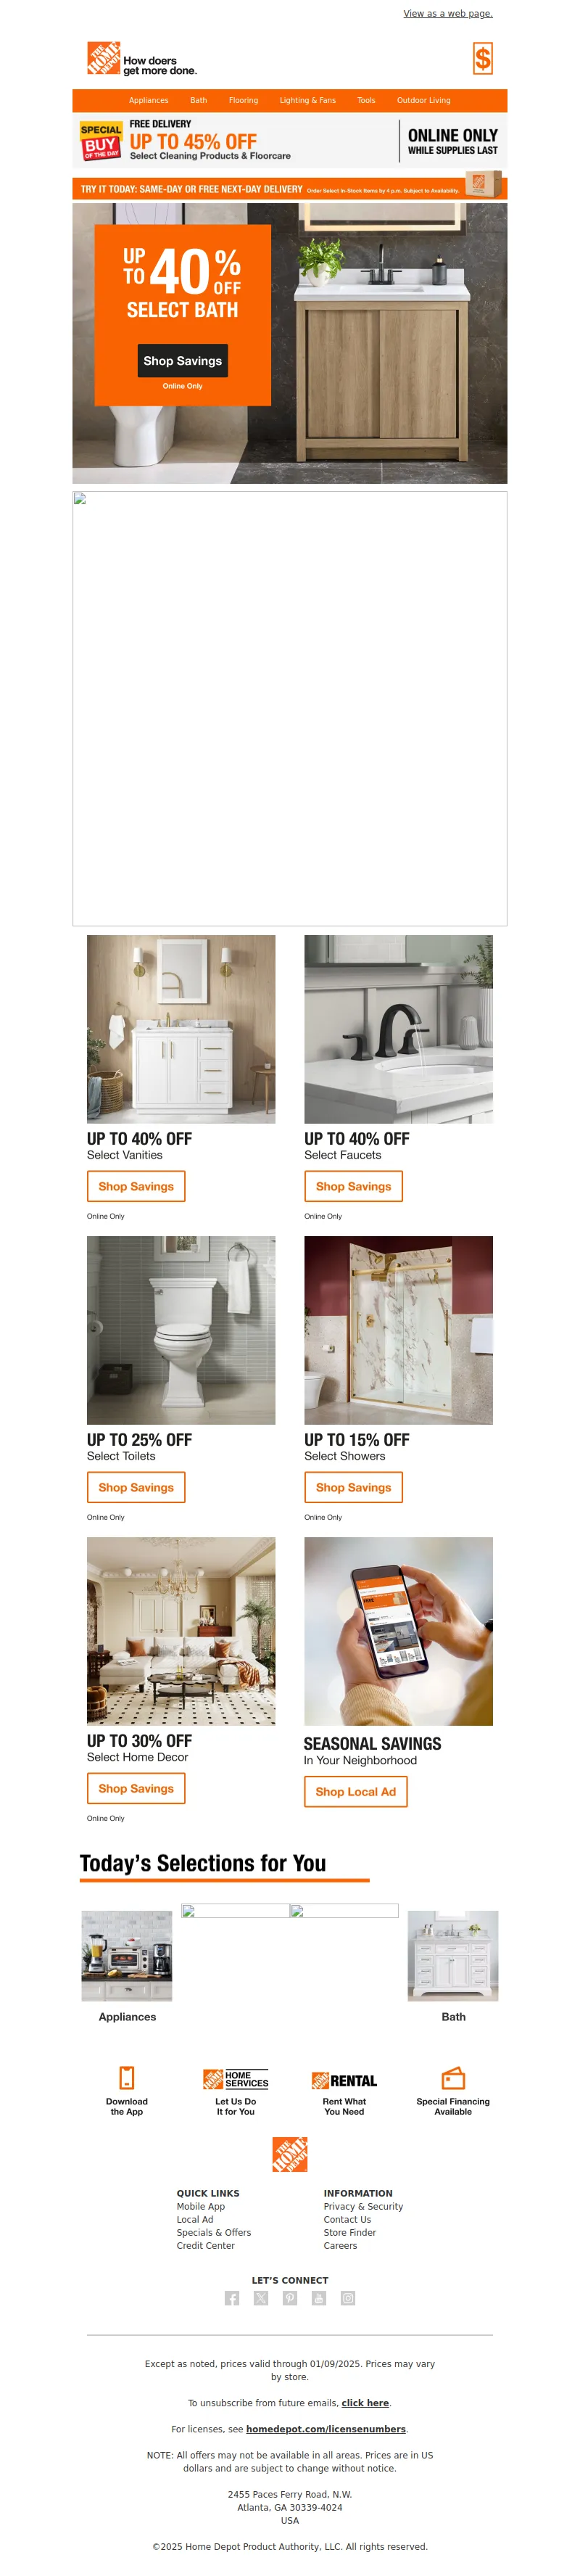The height and width of the screenshot is (2576, 580).
Task: Open the Instagram social icon
Action: click(348, 2298)
